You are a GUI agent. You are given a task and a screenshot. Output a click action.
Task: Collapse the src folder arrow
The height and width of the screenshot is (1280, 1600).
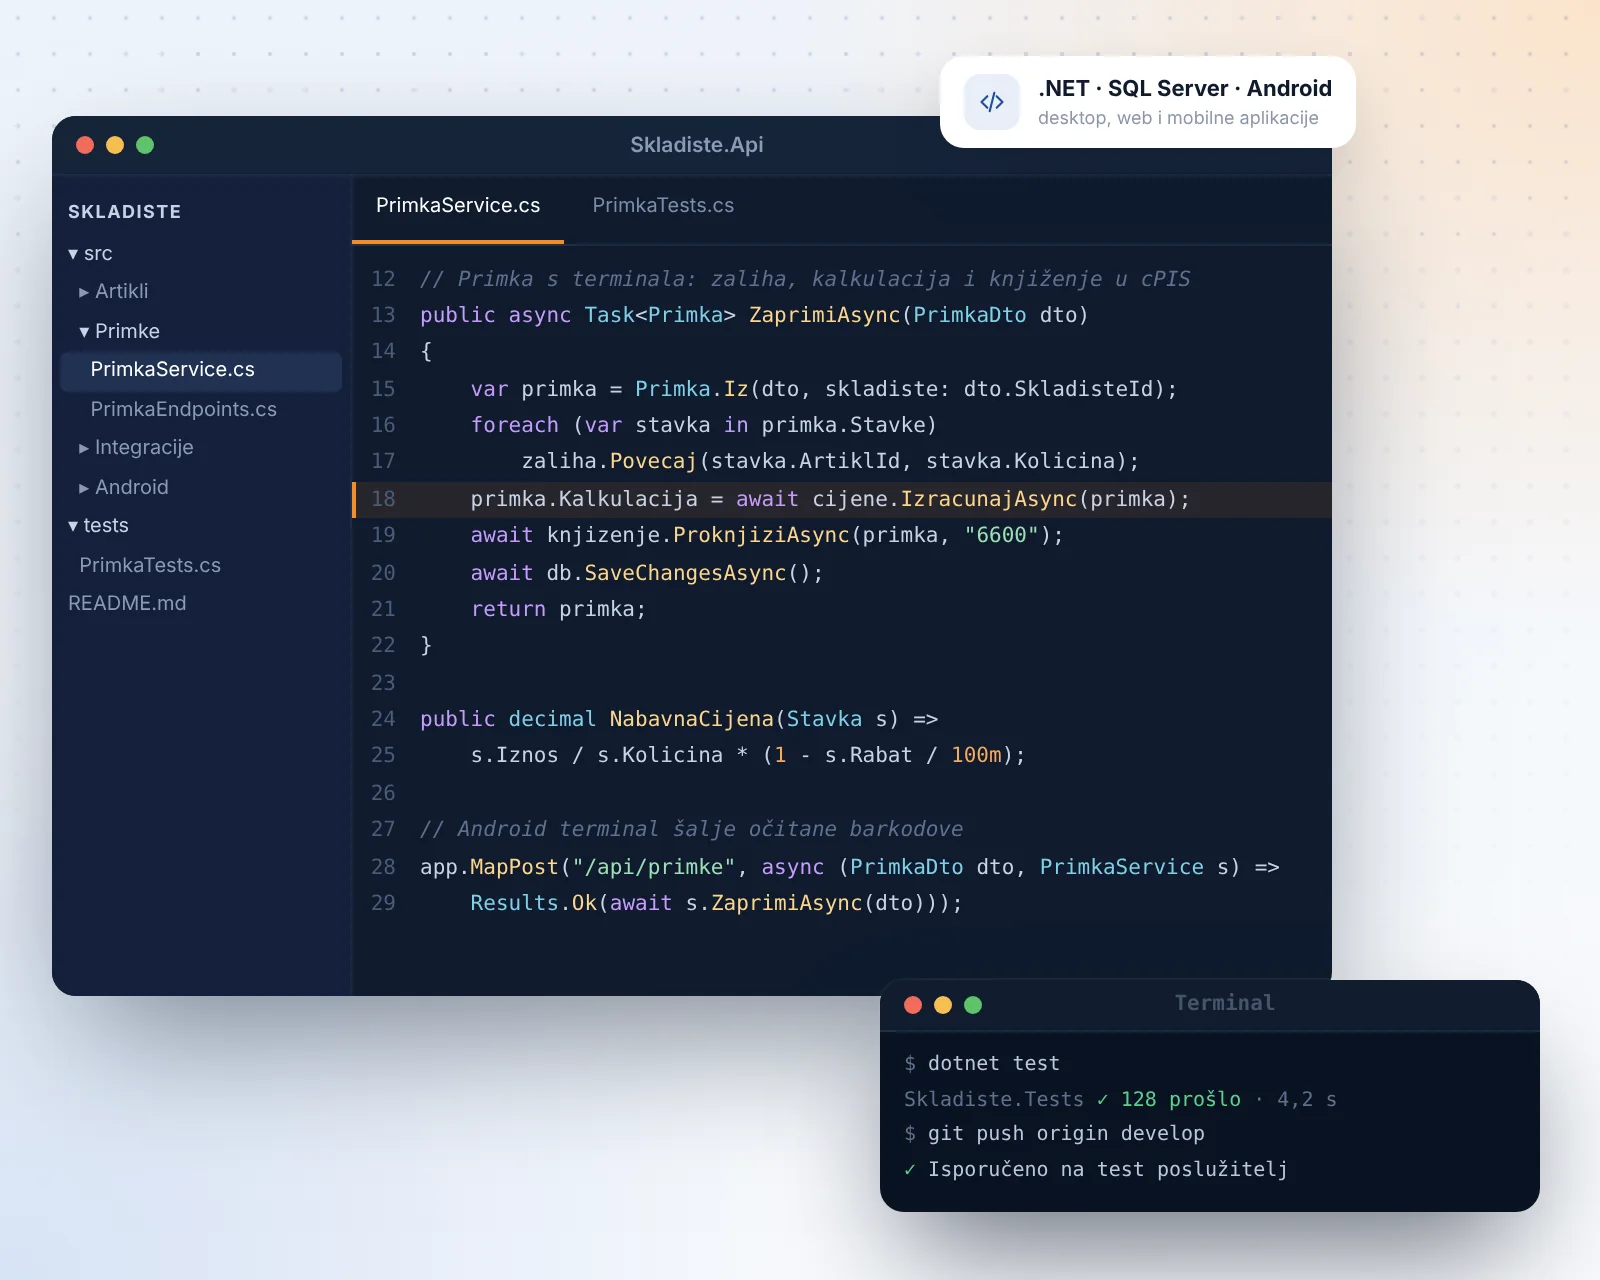pos(73,254)
